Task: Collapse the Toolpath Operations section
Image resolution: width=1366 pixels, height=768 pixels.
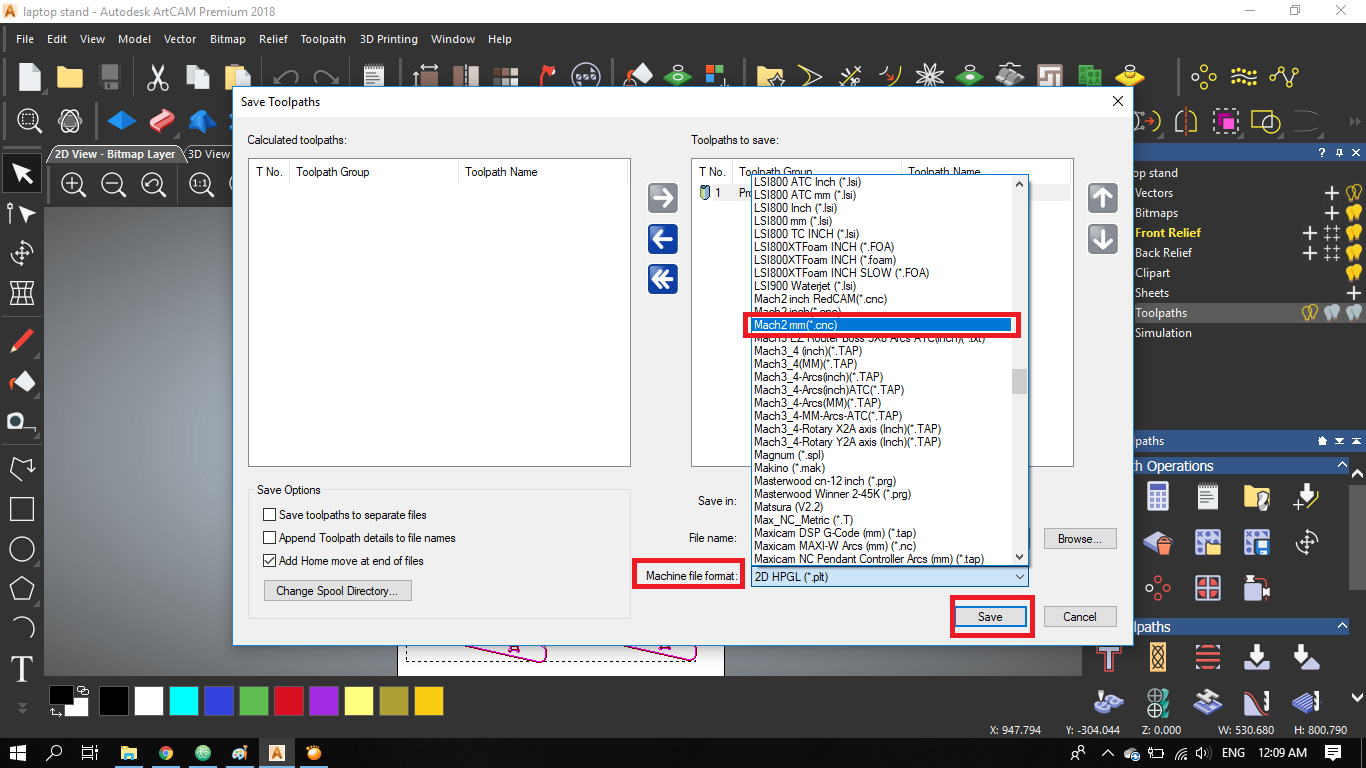Action: 1342,466
